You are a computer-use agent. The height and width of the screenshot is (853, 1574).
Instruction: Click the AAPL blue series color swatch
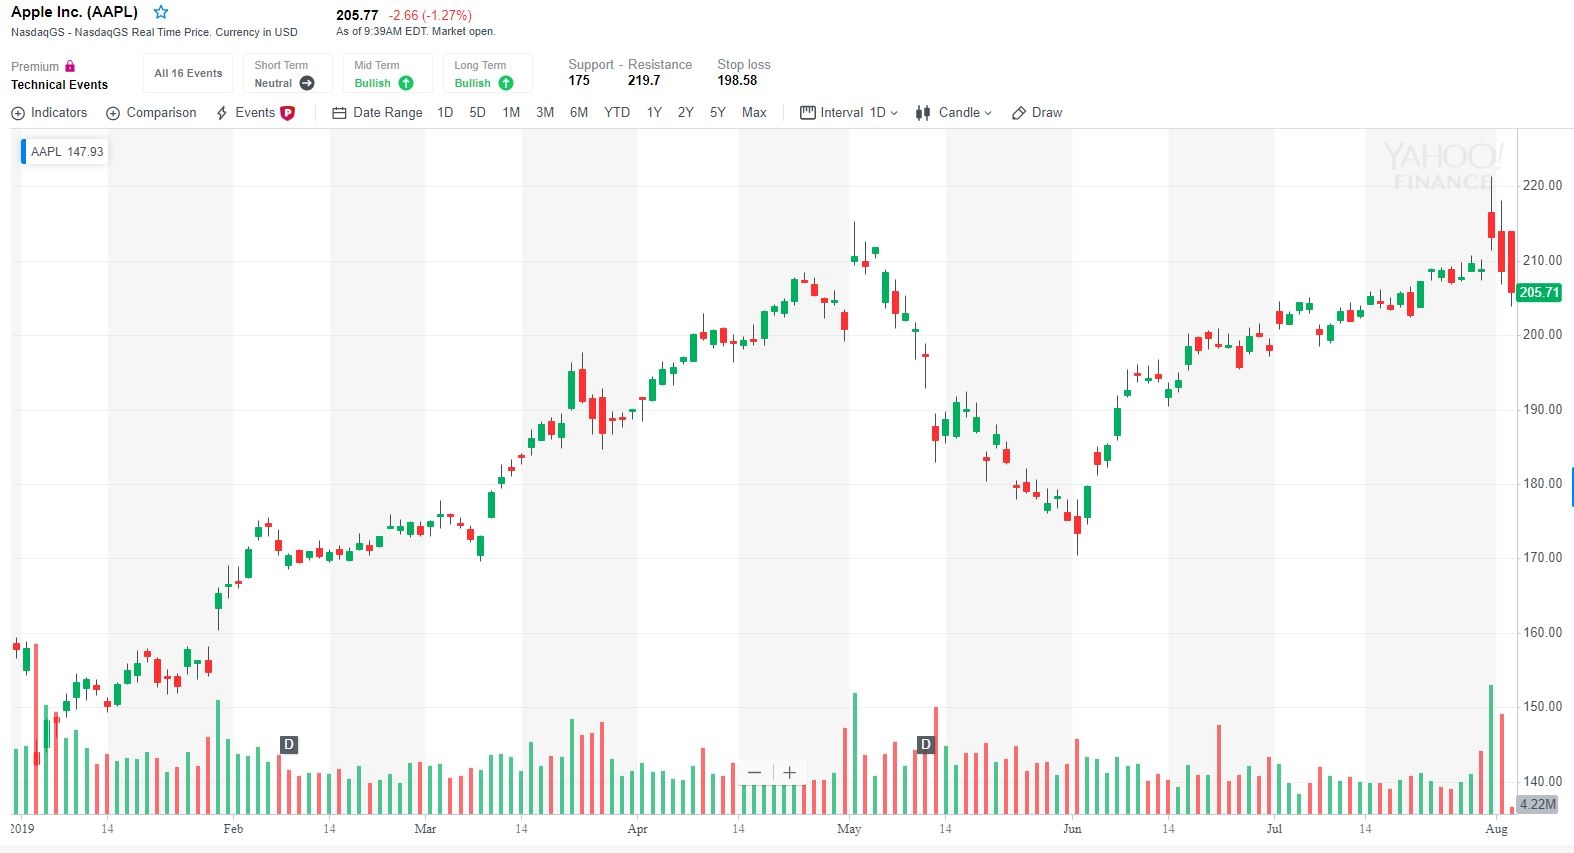[24, 152]
